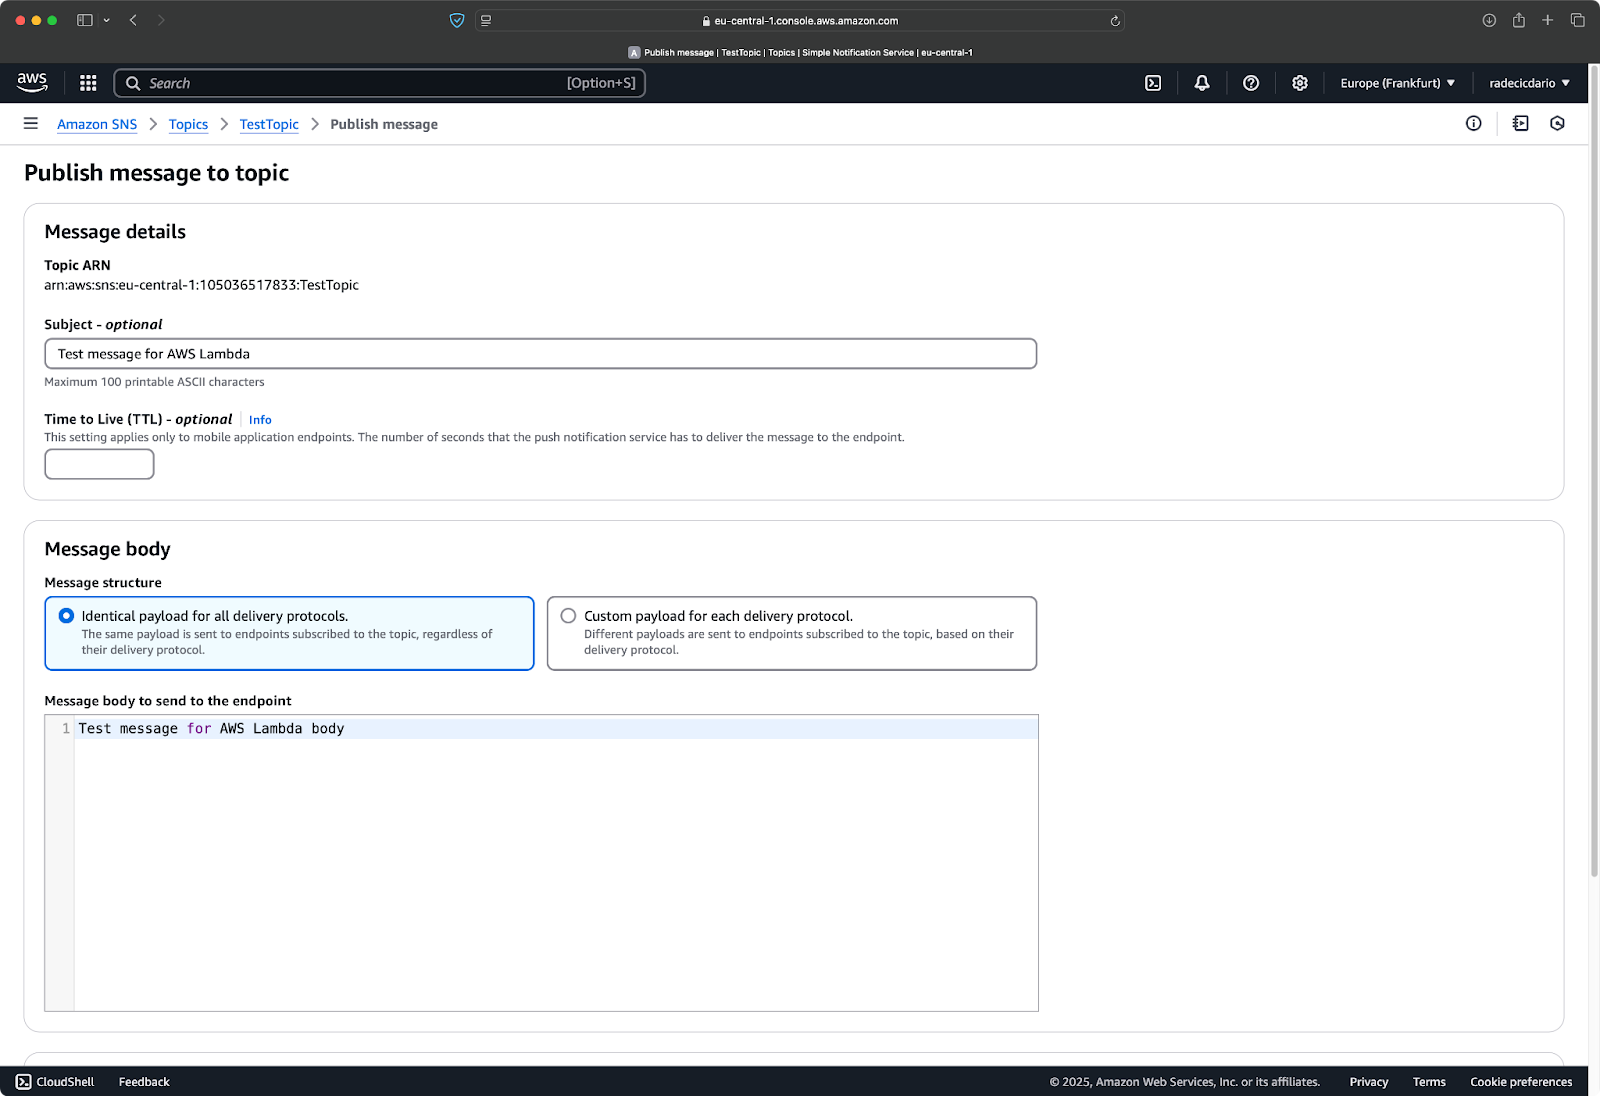Screen dimensions: 1600x1096
Task: Open the help question mark menu
Action: pyautogui.click(x=1251, y=83)
